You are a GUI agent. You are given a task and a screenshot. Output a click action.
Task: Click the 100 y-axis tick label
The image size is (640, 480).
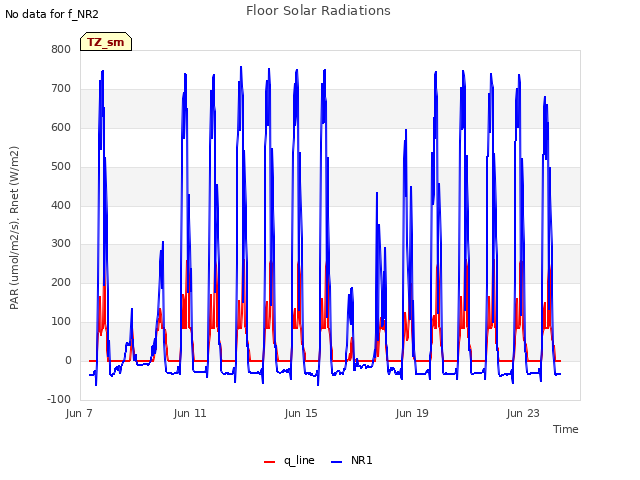pyautogui.click(x=61, y=322)
